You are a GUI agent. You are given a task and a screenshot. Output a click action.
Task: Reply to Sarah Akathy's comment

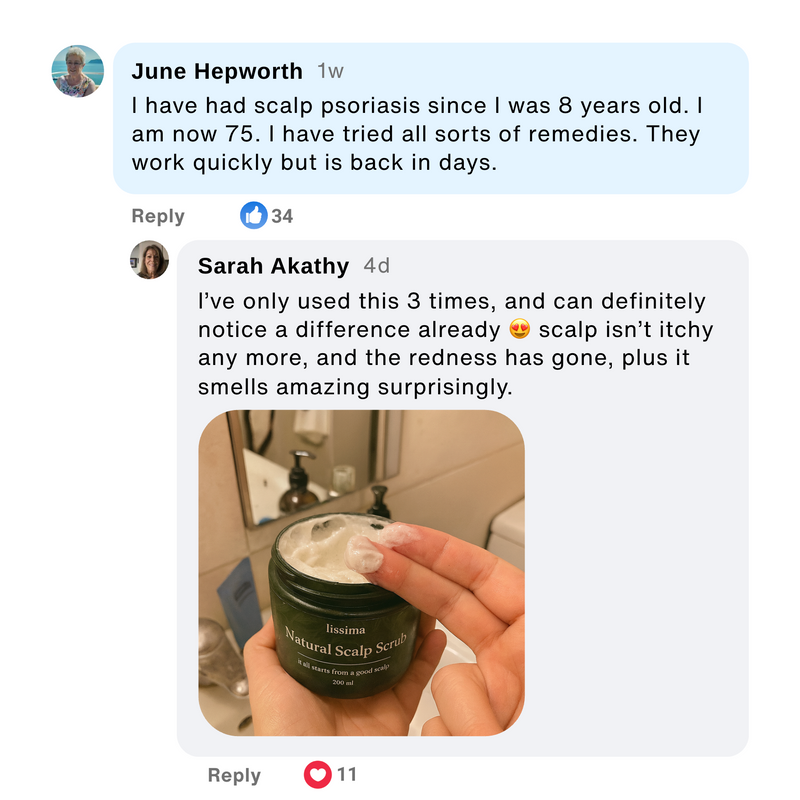(234, 775)
